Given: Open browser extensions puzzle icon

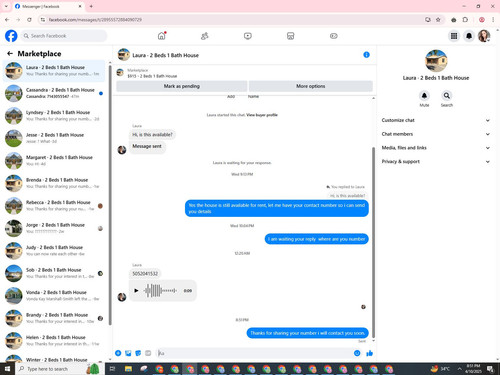Looking at the screenshot, I should 465,20.
